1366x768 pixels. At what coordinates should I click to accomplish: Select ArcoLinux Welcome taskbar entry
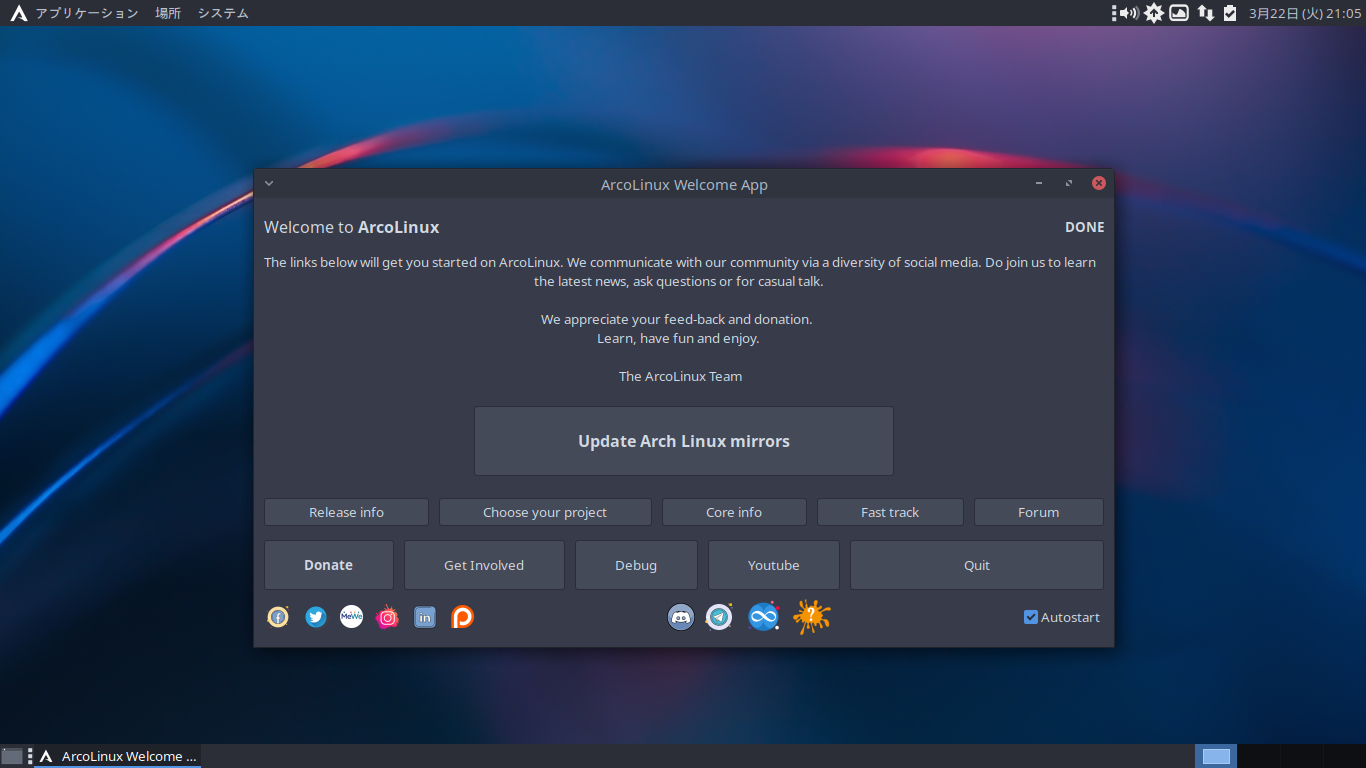point(118,756)
